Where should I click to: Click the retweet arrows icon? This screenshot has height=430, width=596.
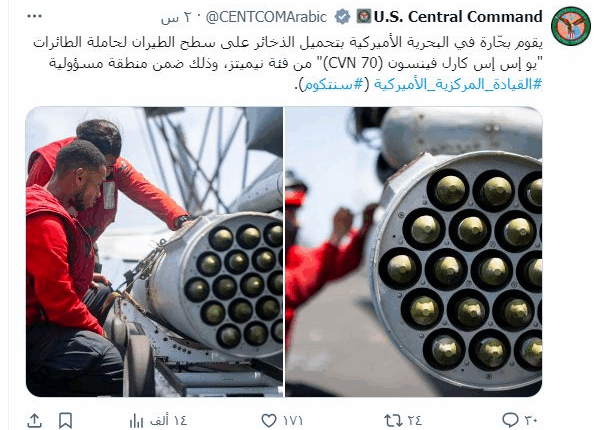[x=393, y=420]
